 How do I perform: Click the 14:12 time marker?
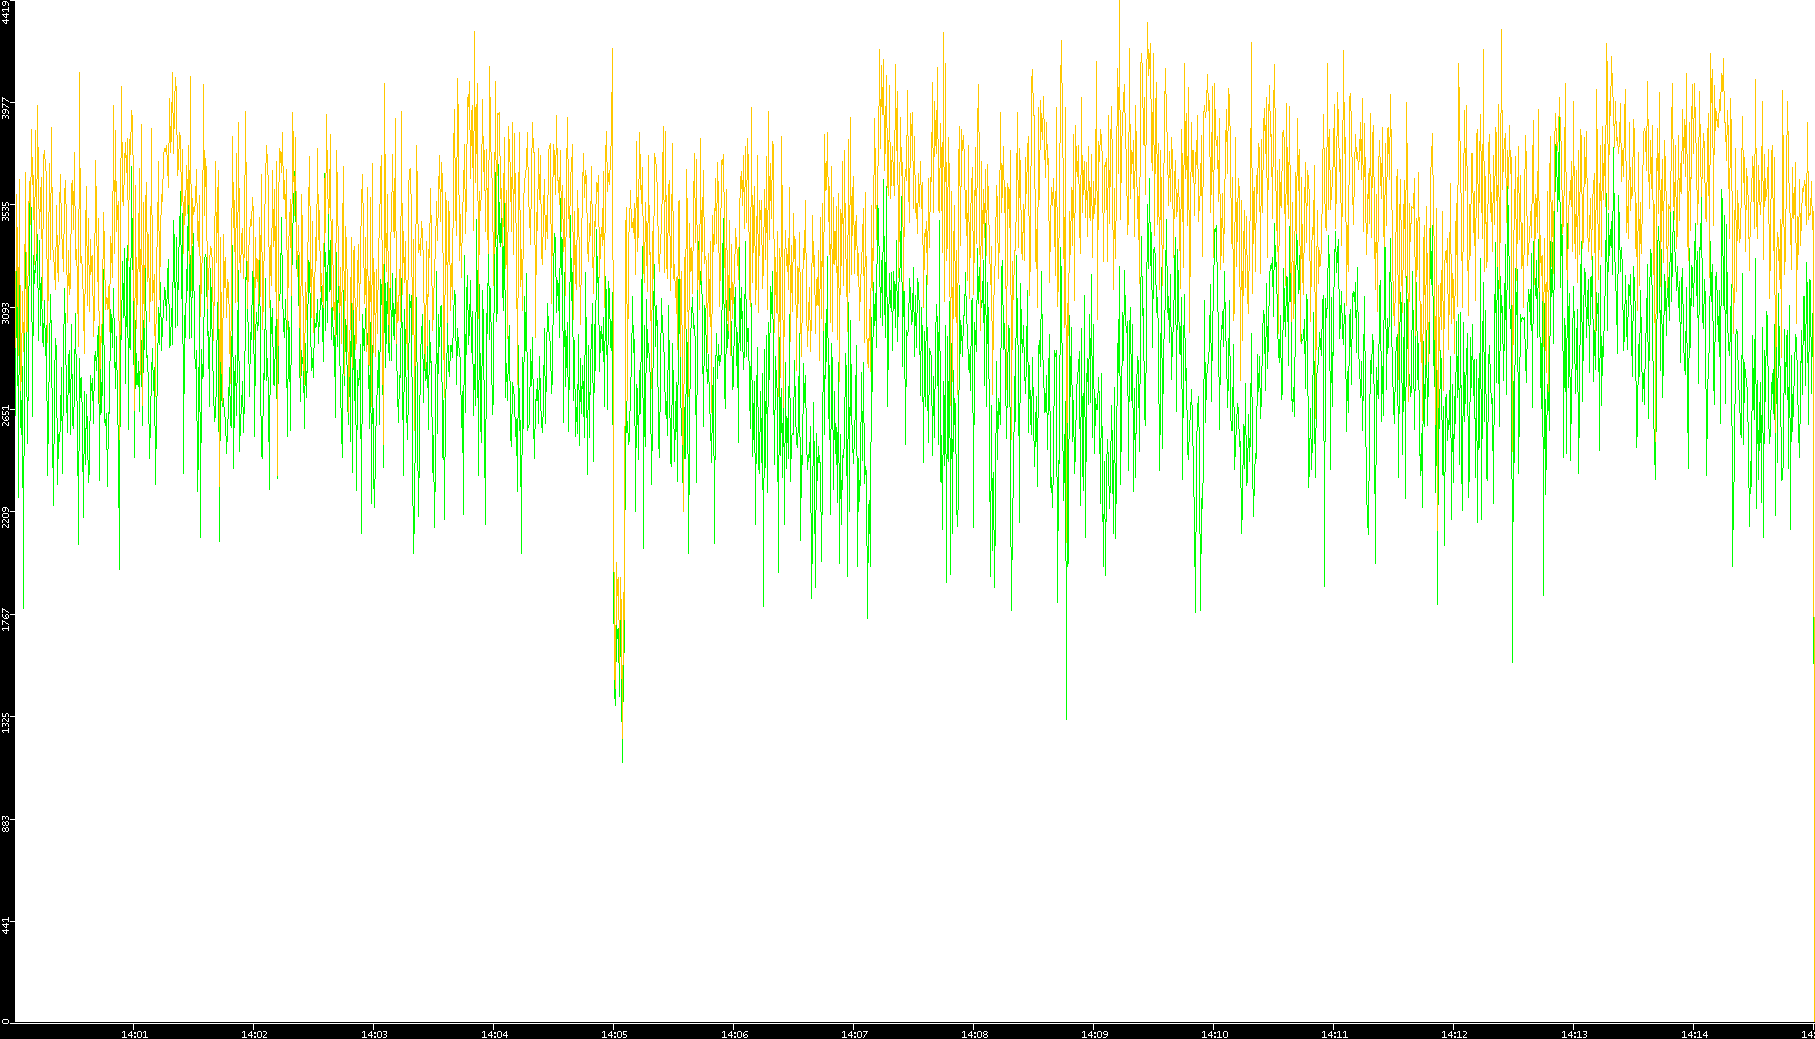(x=1454, y=1033)
